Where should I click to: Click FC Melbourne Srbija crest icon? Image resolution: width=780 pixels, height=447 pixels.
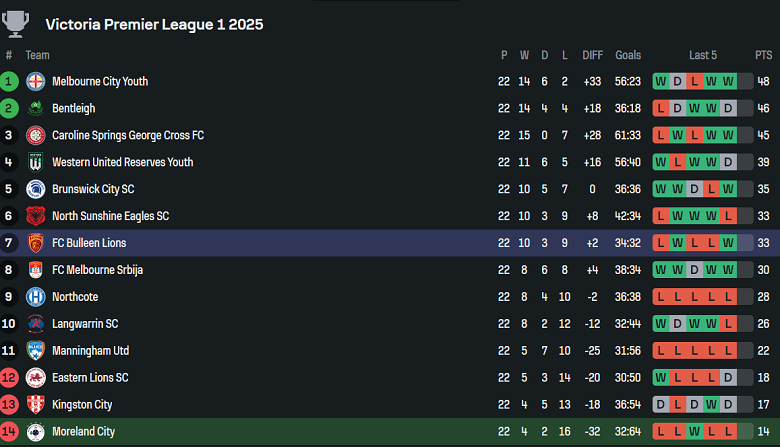[x=36, y=270]
